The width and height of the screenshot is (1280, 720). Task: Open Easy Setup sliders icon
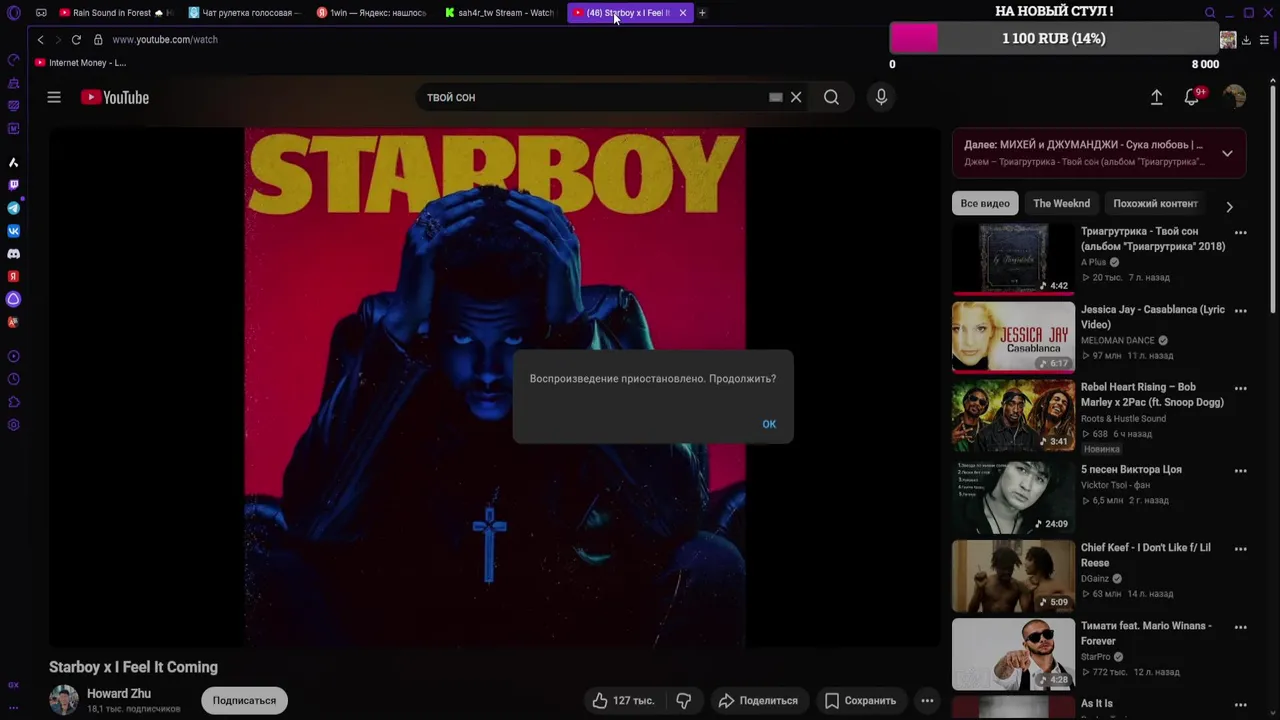1265,40
